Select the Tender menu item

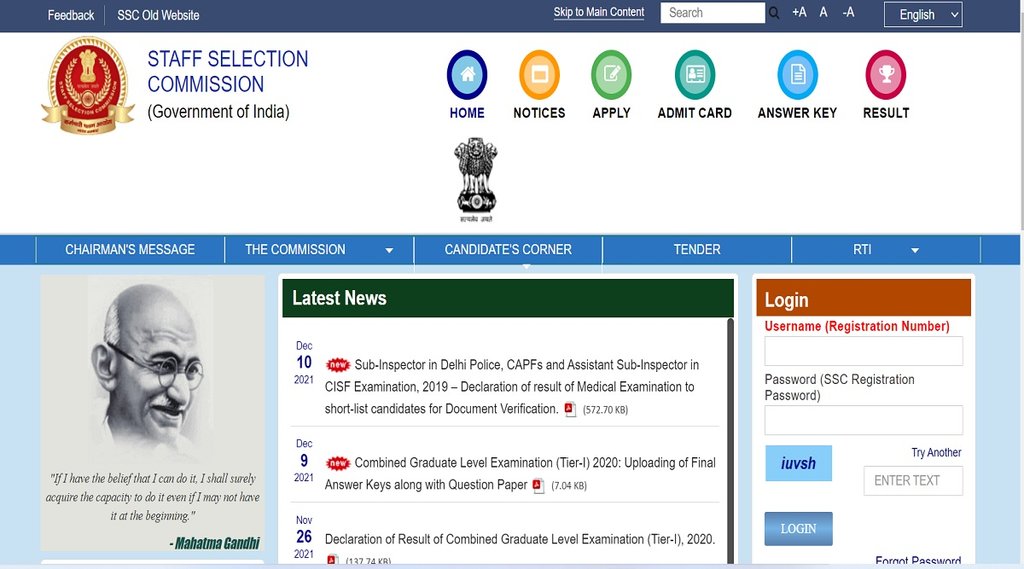pyautogui.click(x=697, y=250)
